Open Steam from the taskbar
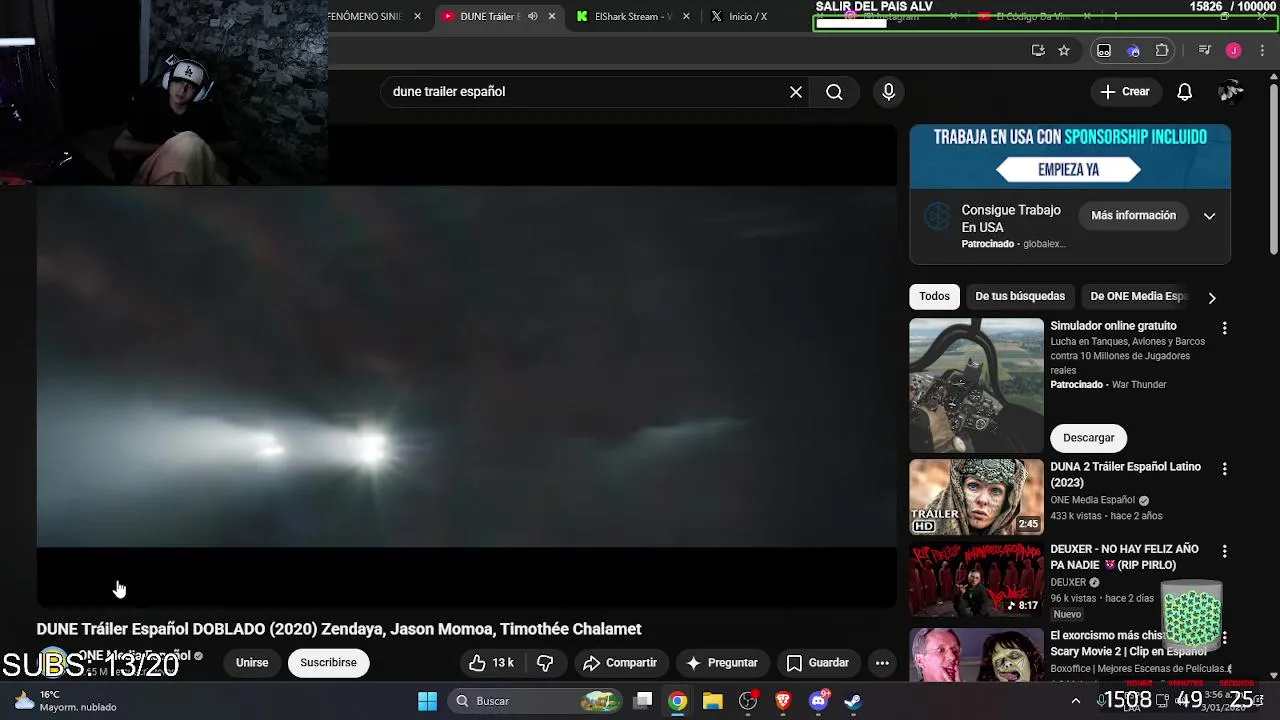The height and width of the screenshot is (720, 1280). click(x=853, y=701)
